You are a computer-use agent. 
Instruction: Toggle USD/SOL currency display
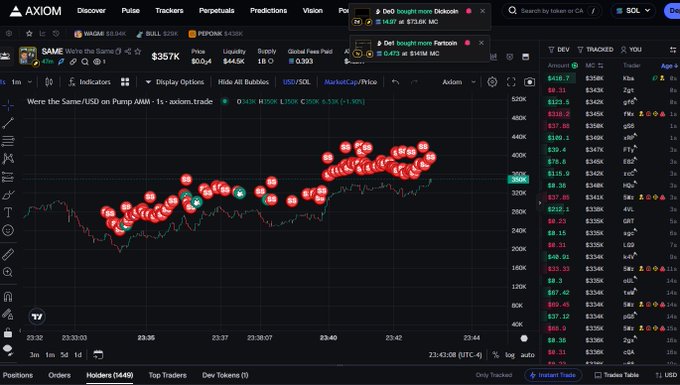coord(297,82)
